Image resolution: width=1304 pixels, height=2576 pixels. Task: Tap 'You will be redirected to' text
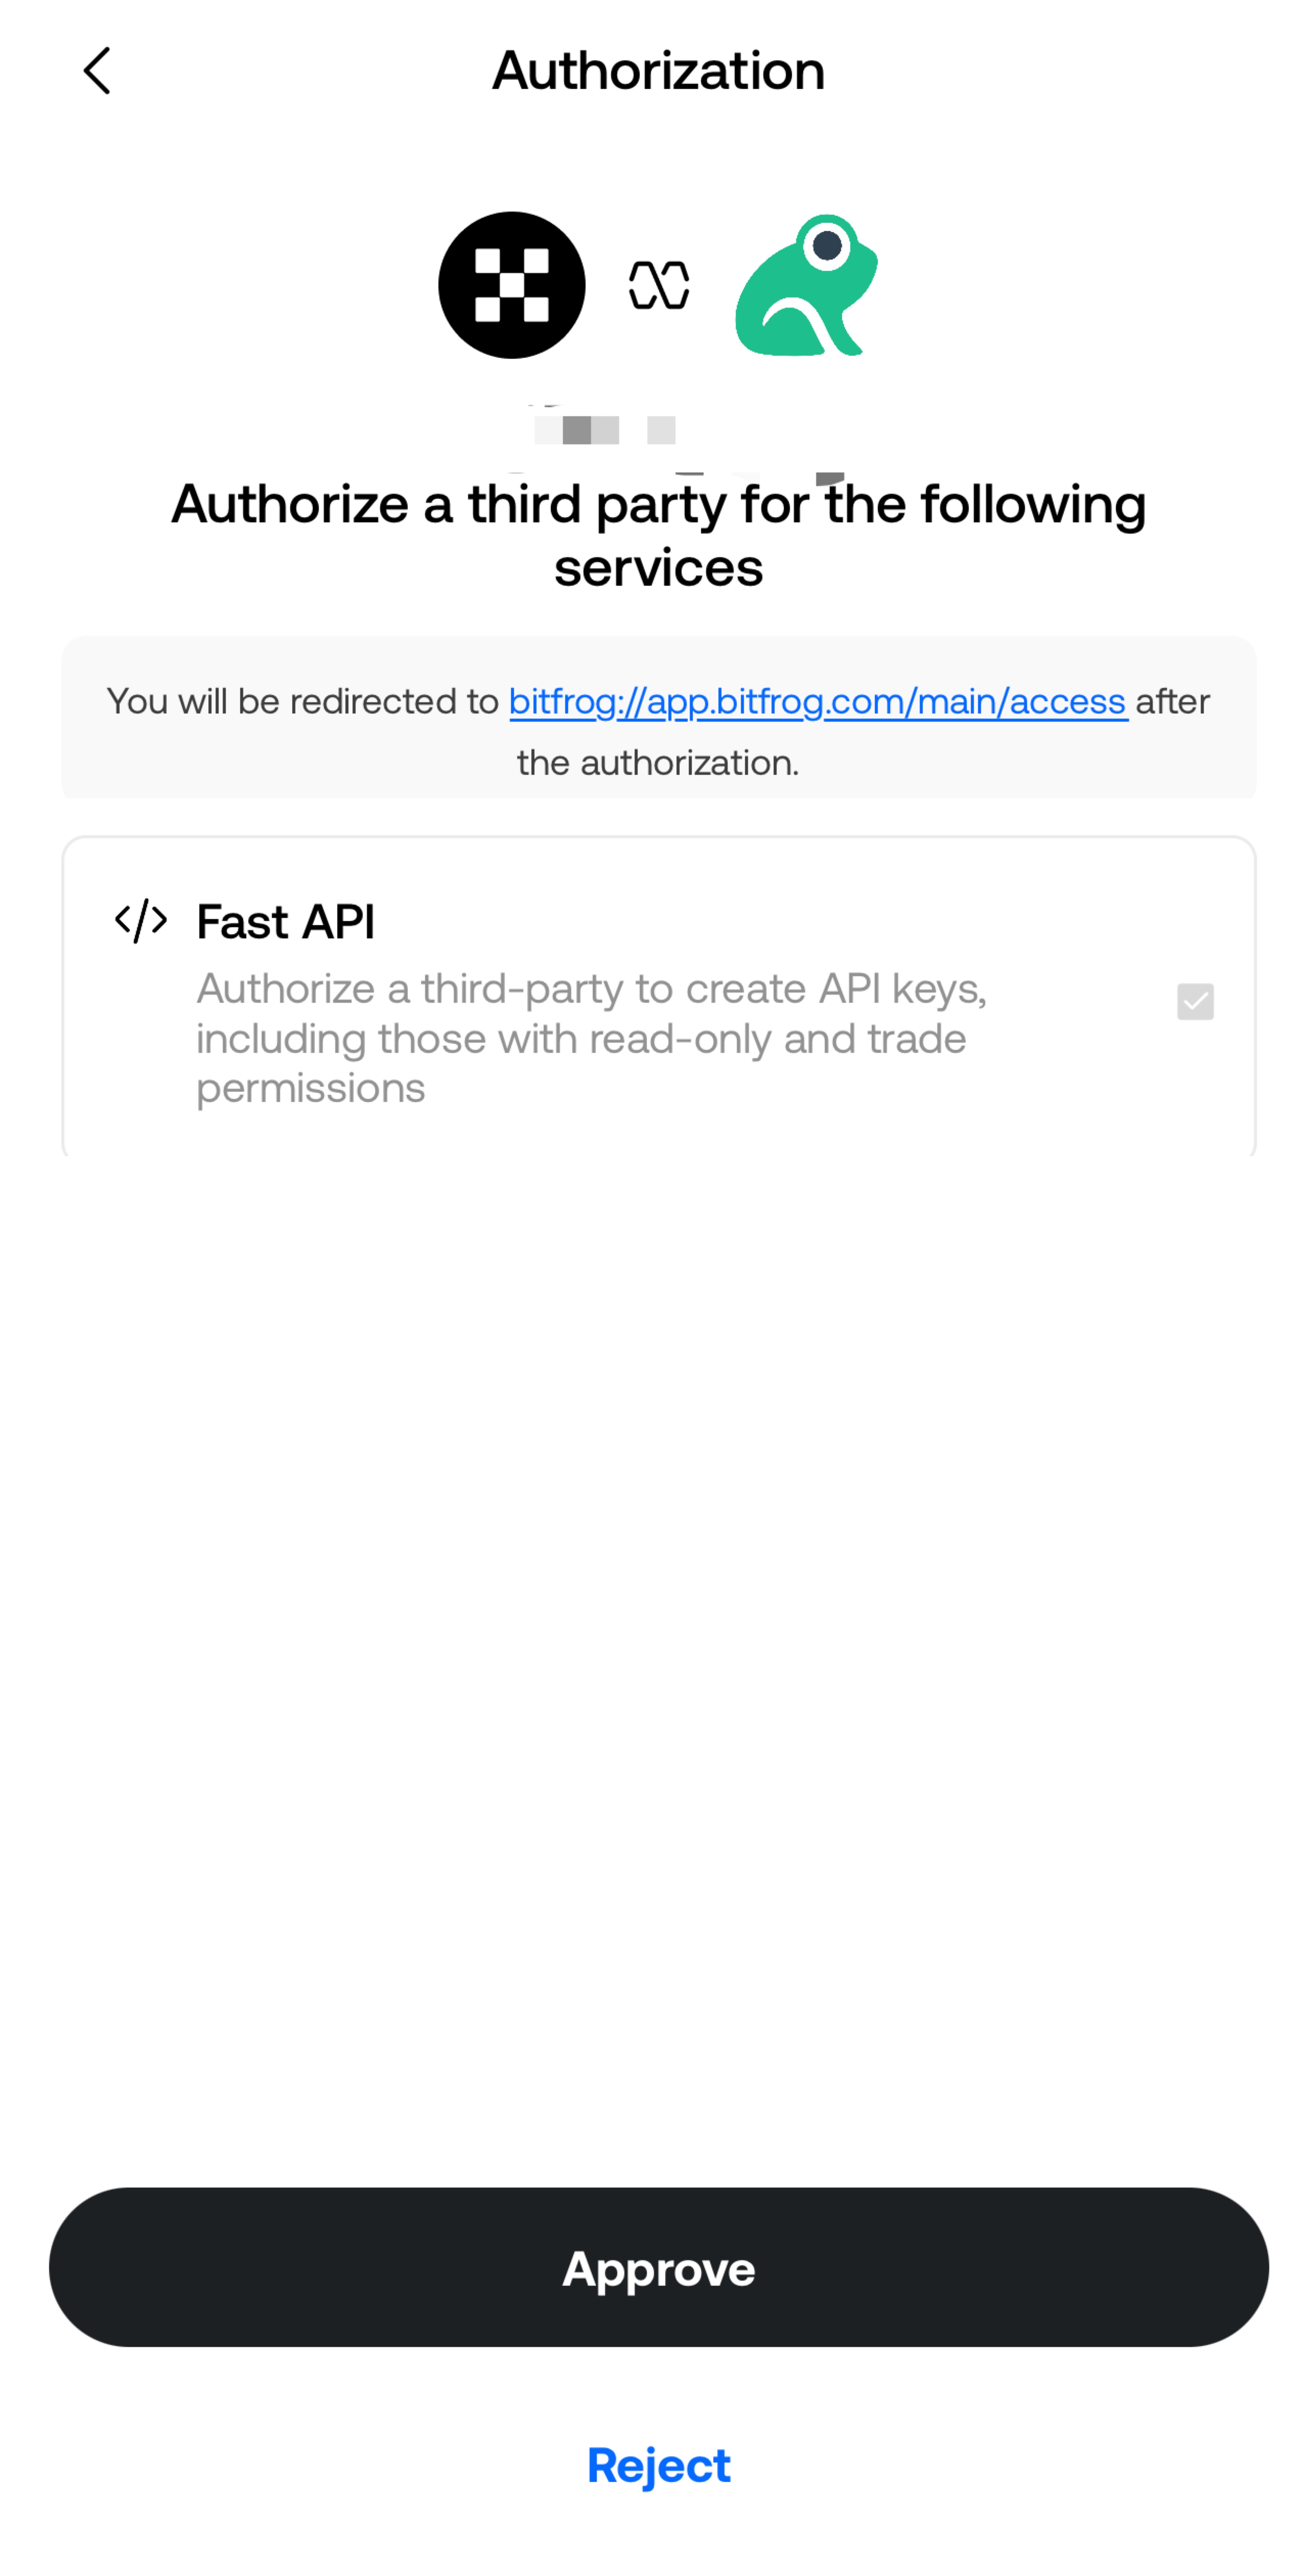[303, 702]
